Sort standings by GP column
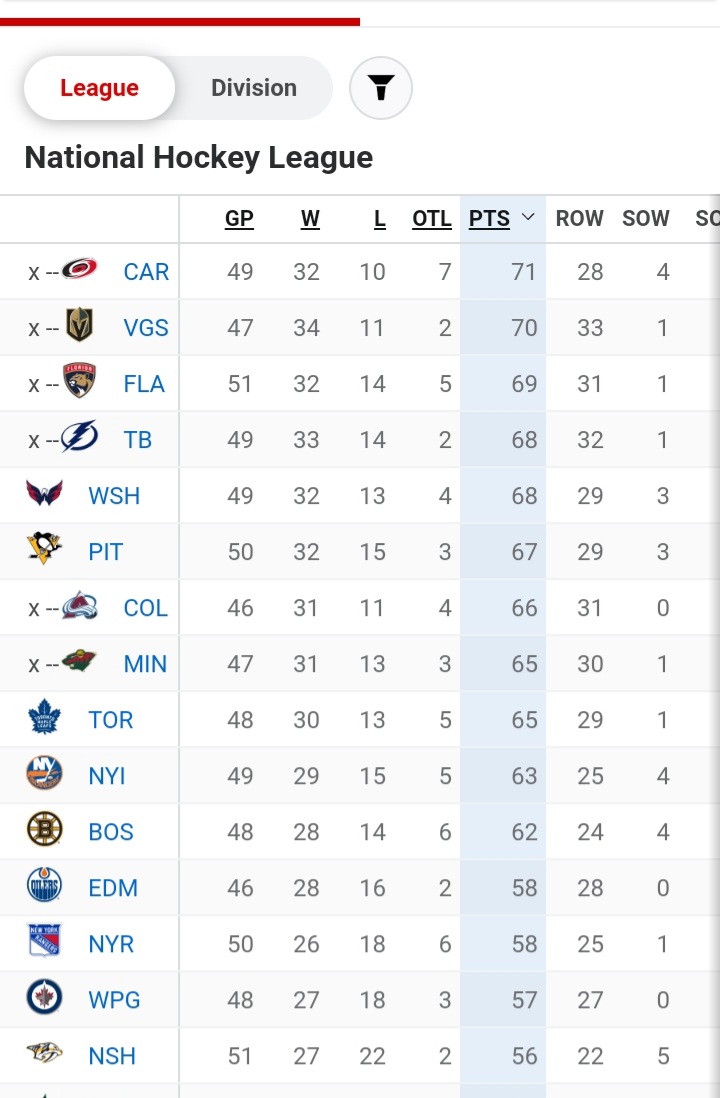Screen dimensions: 720x1098 (239, 218)
